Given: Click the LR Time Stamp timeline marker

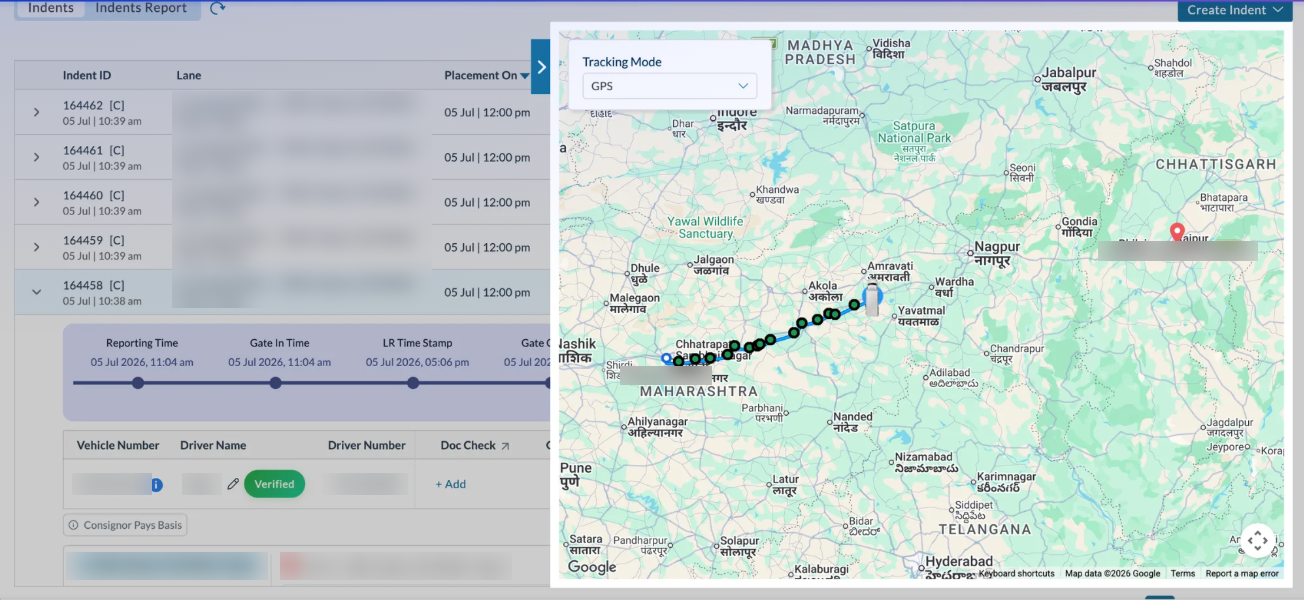Looking at the screenshot, I should point(413,383).
